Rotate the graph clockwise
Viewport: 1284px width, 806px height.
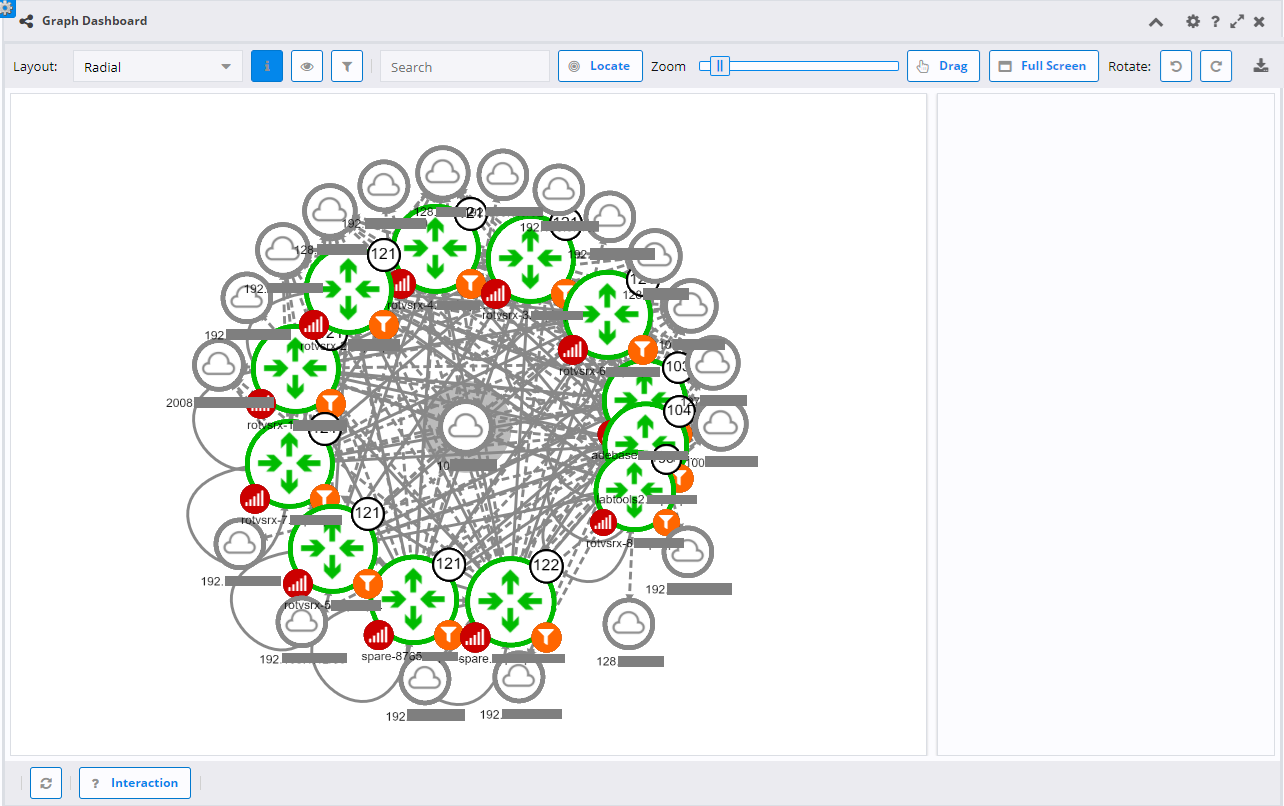[1215, 66]
